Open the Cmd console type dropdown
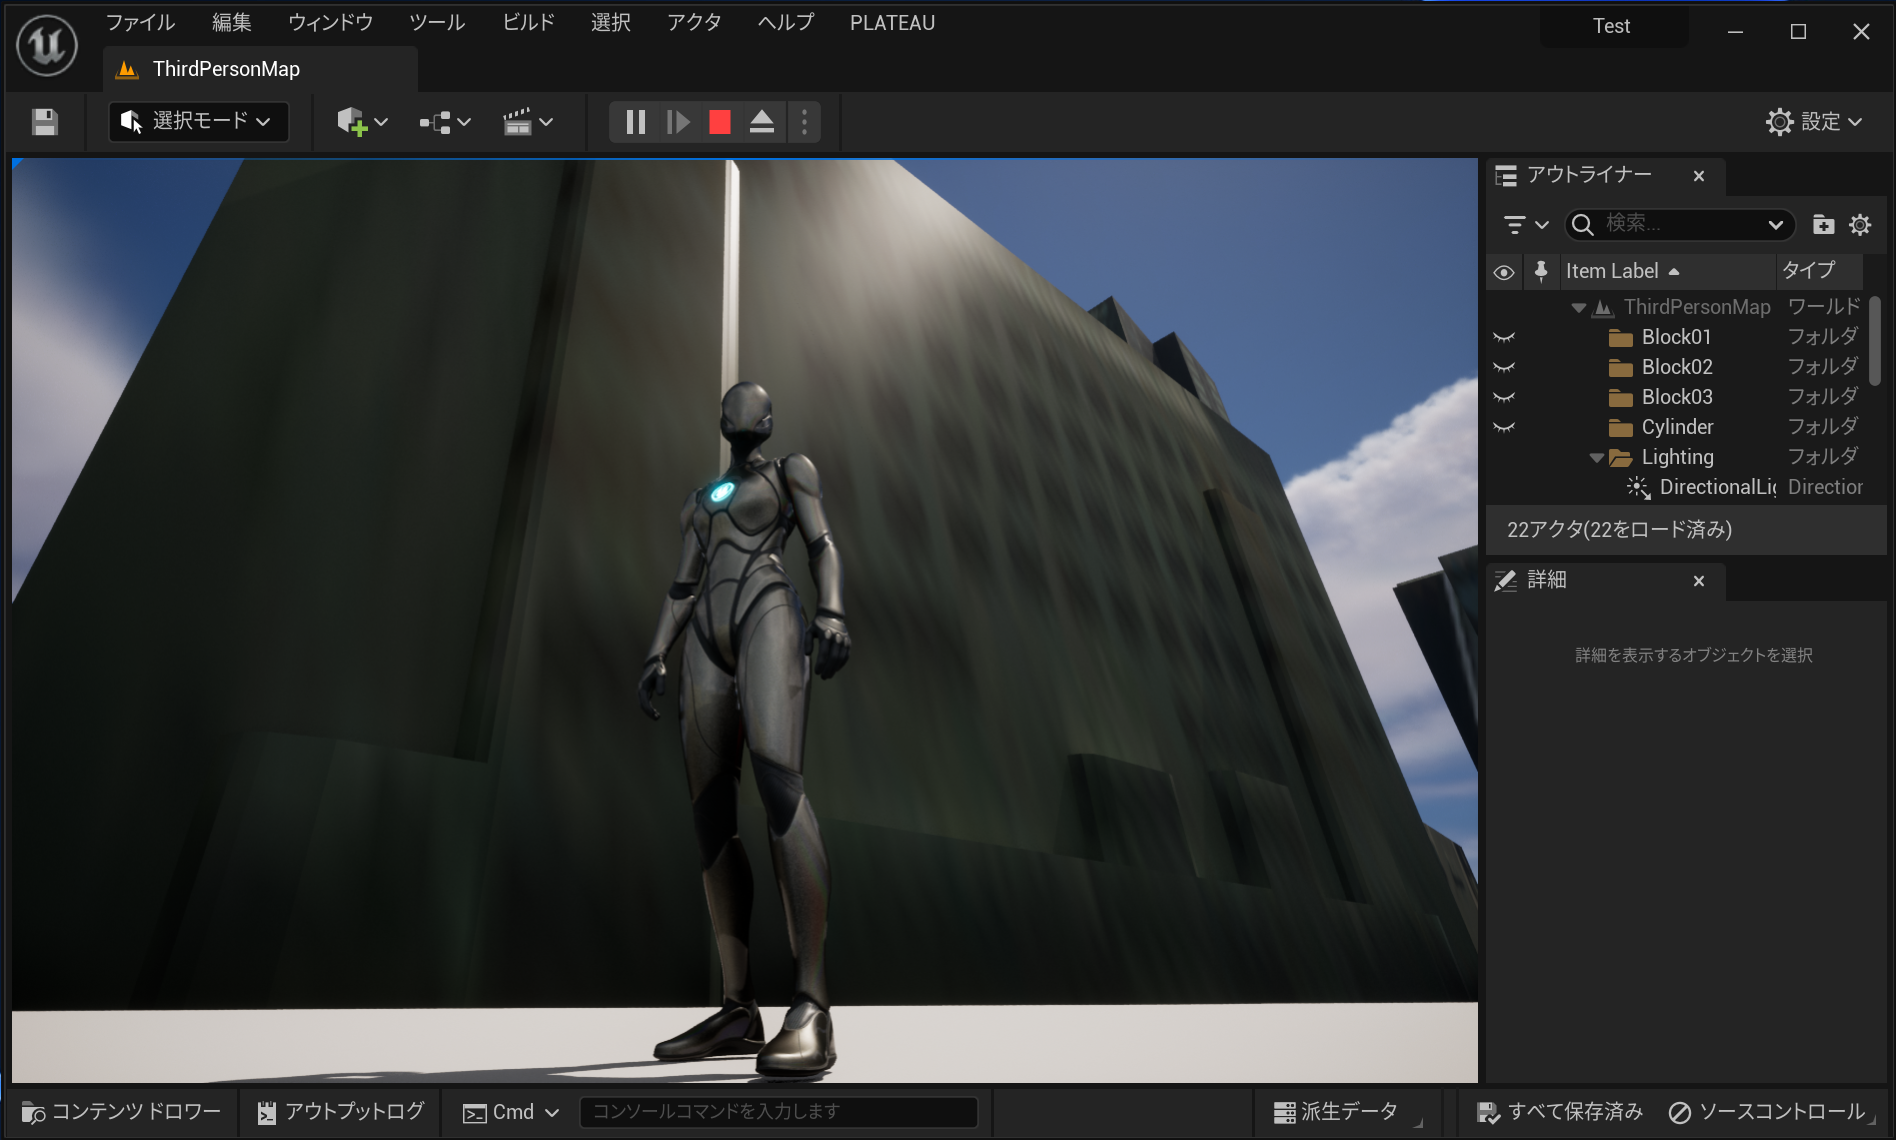Screen dimensions: 1896x1140 [x=551, y=1112]
